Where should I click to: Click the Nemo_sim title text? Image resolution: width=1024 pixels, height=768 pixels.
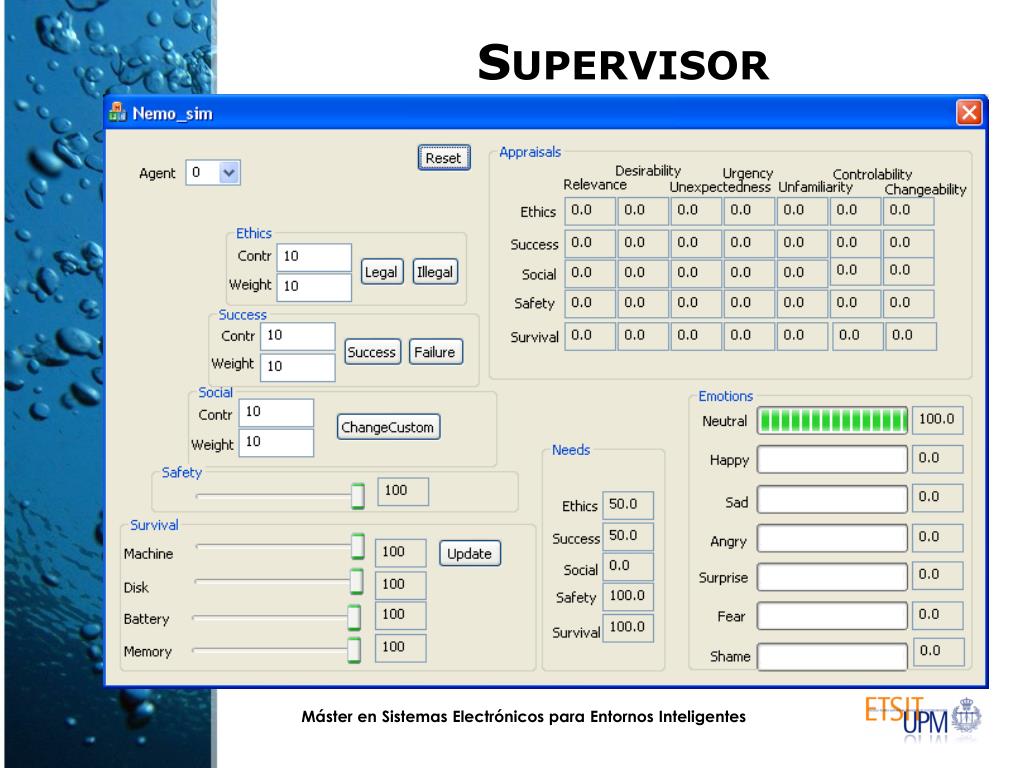click(172, 114)
